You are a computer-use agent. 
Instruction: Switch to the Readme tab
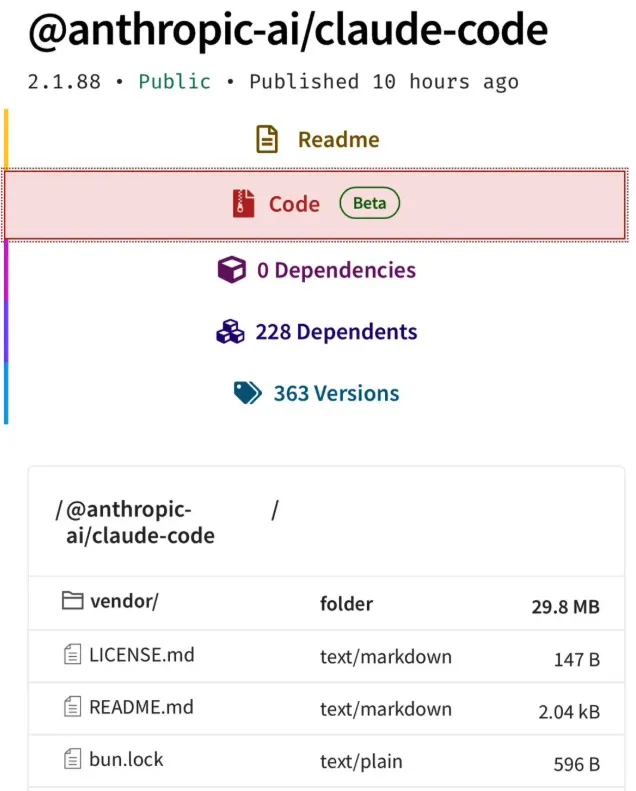(x=338, y=140)
